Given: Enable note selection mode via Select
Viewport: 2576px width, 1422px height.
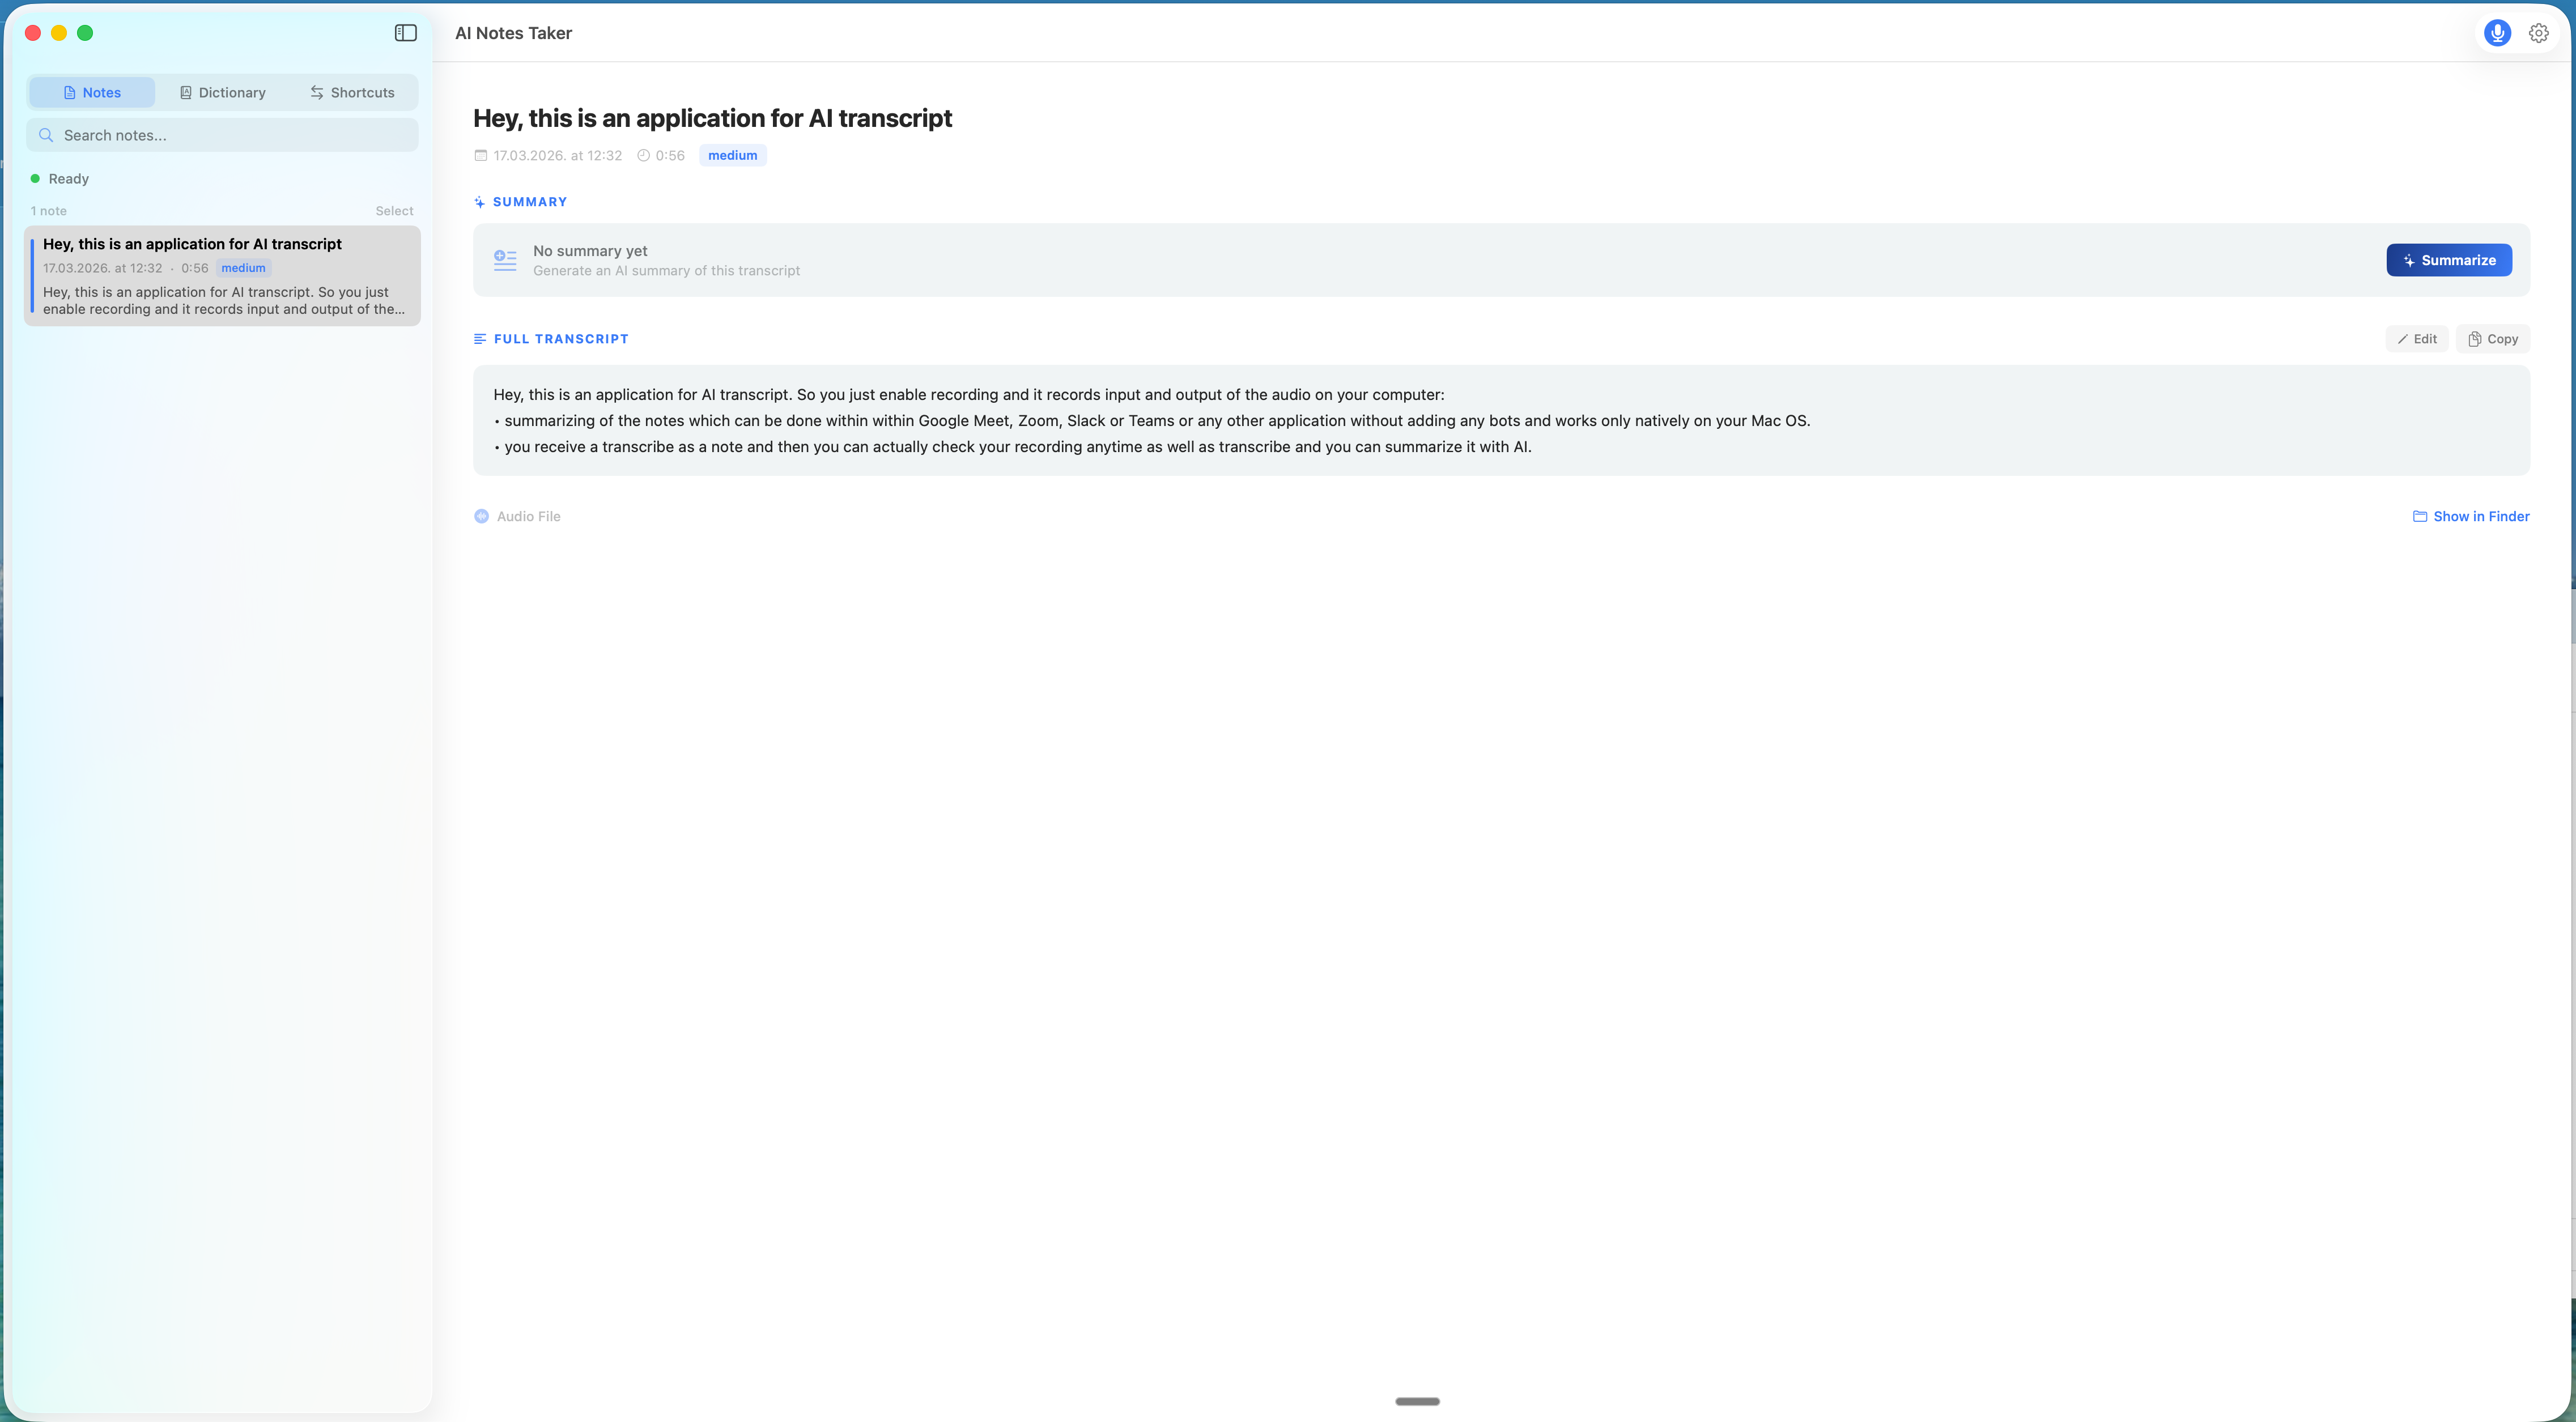Looking at the screenshot, I should (394, 210).
